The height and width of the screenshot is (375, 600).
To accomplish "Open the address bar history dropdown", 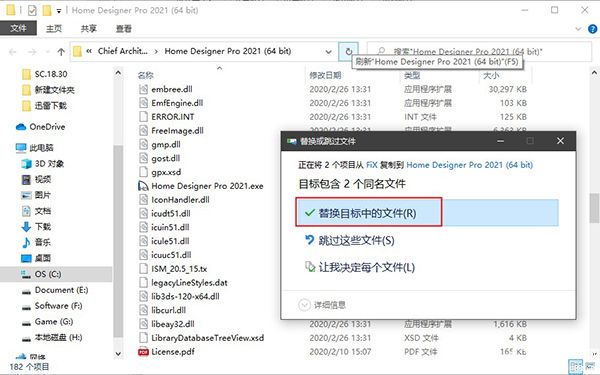I will (328, 52).
